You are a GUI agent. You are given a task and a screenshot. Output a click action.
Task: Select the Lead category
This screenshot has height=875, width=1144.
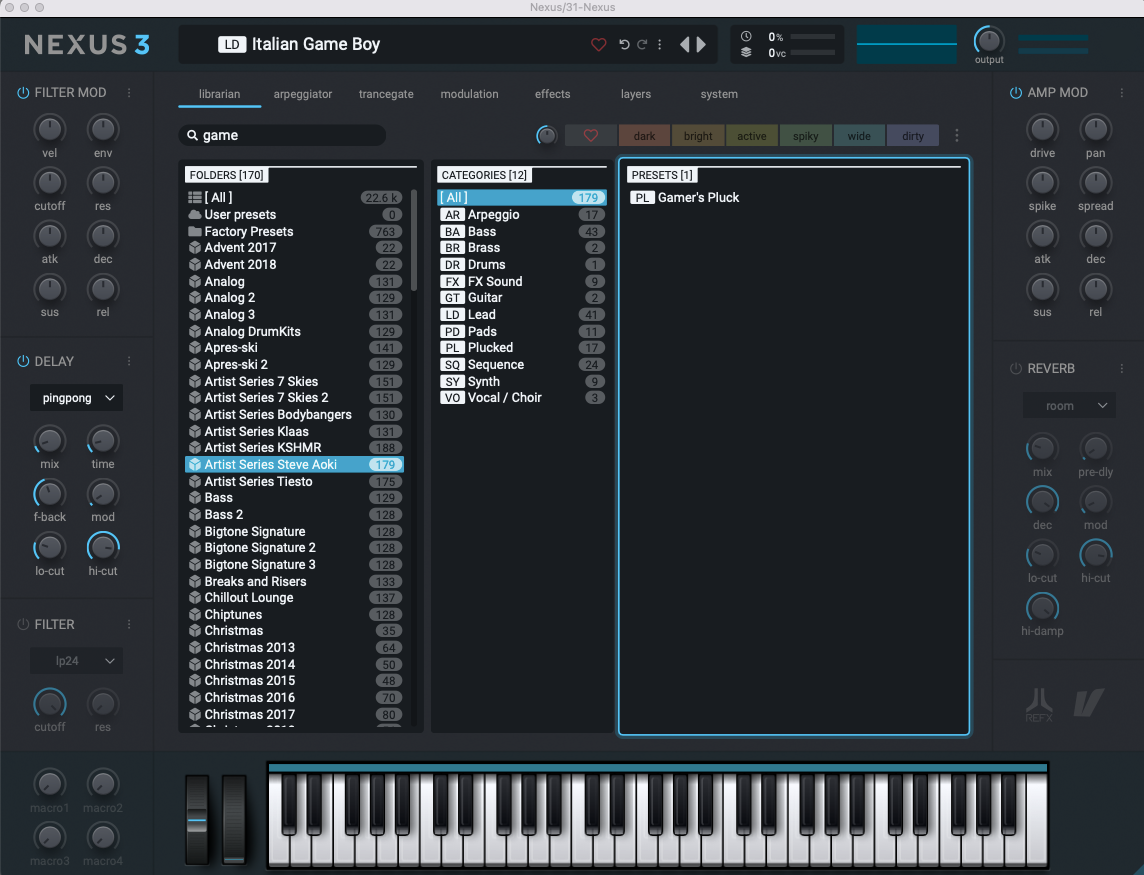[522, 315]
